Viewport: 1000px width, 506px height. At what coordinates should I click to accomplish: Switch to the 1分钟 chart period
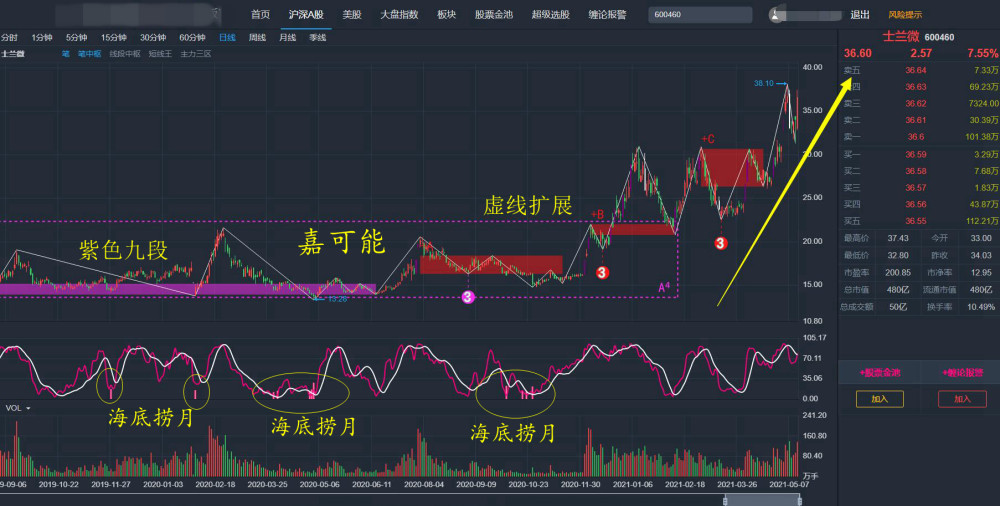[x=41, y=38]
